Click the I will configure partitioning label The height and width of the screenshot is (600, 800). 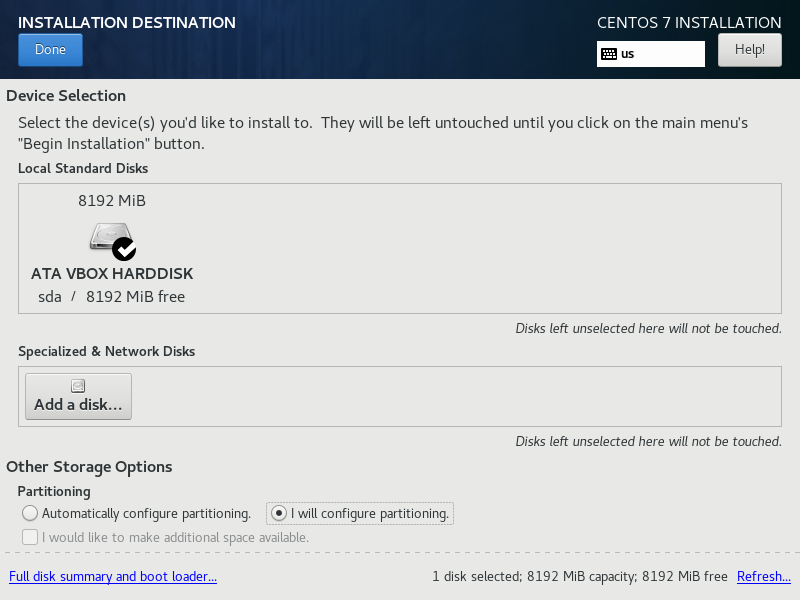tap(370, 514)
